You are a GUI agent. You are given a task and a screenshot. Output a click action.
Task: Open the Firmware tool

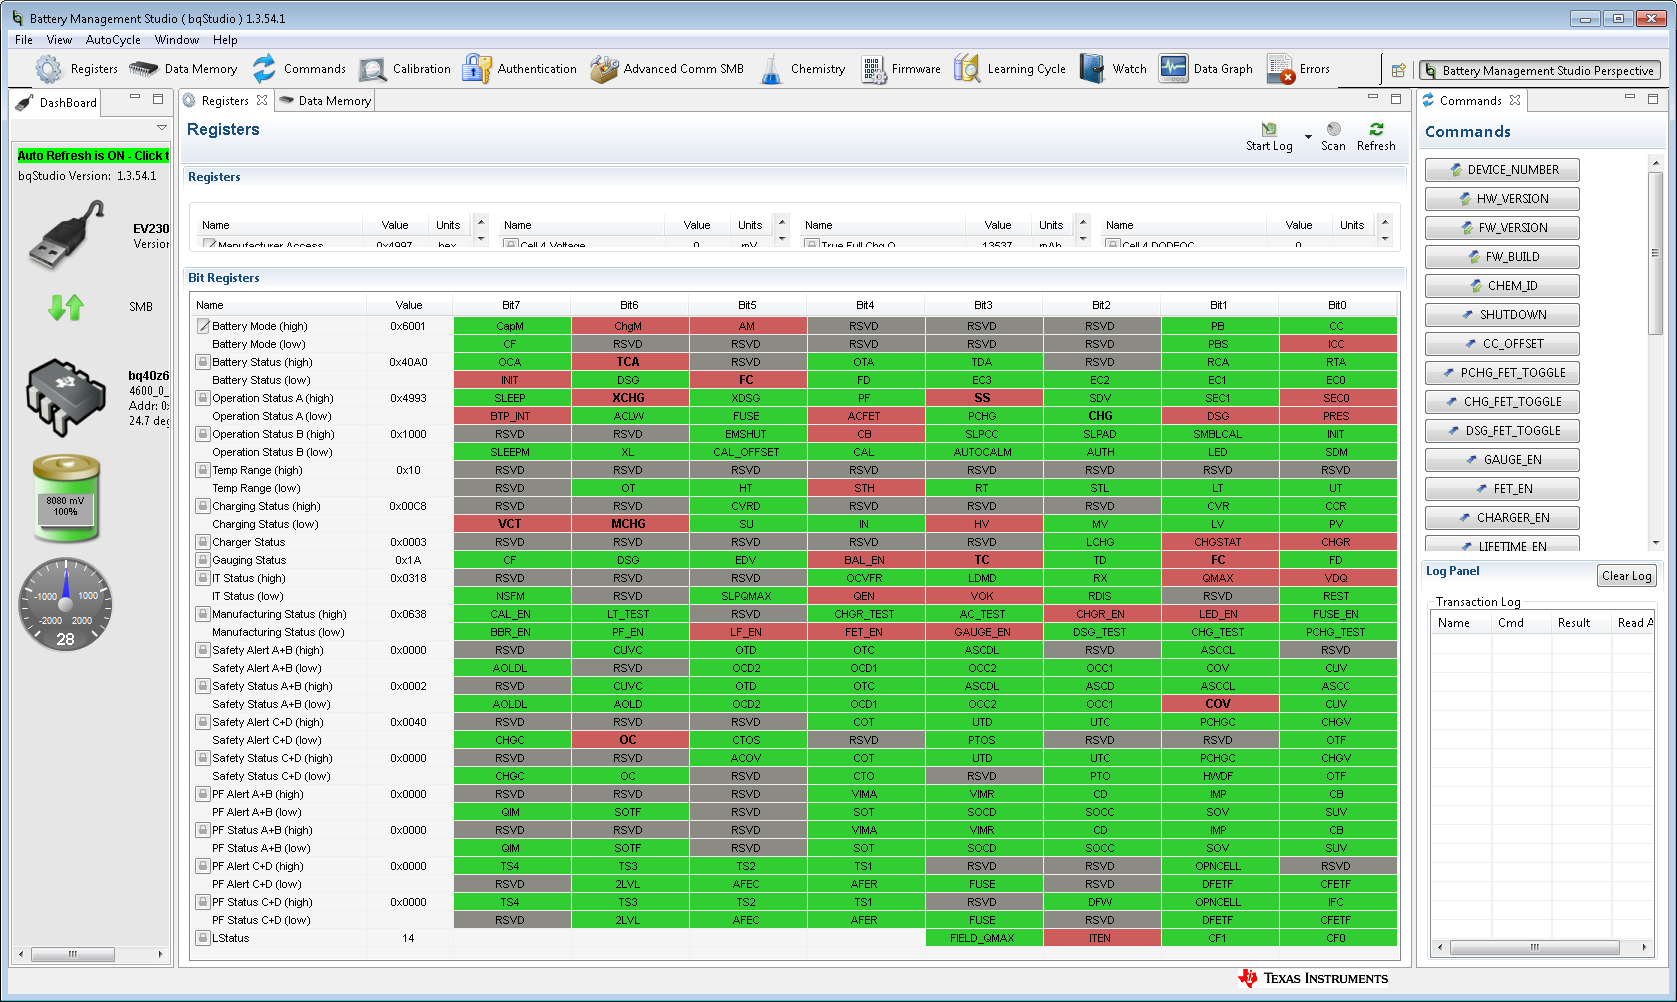click(900, 69)
